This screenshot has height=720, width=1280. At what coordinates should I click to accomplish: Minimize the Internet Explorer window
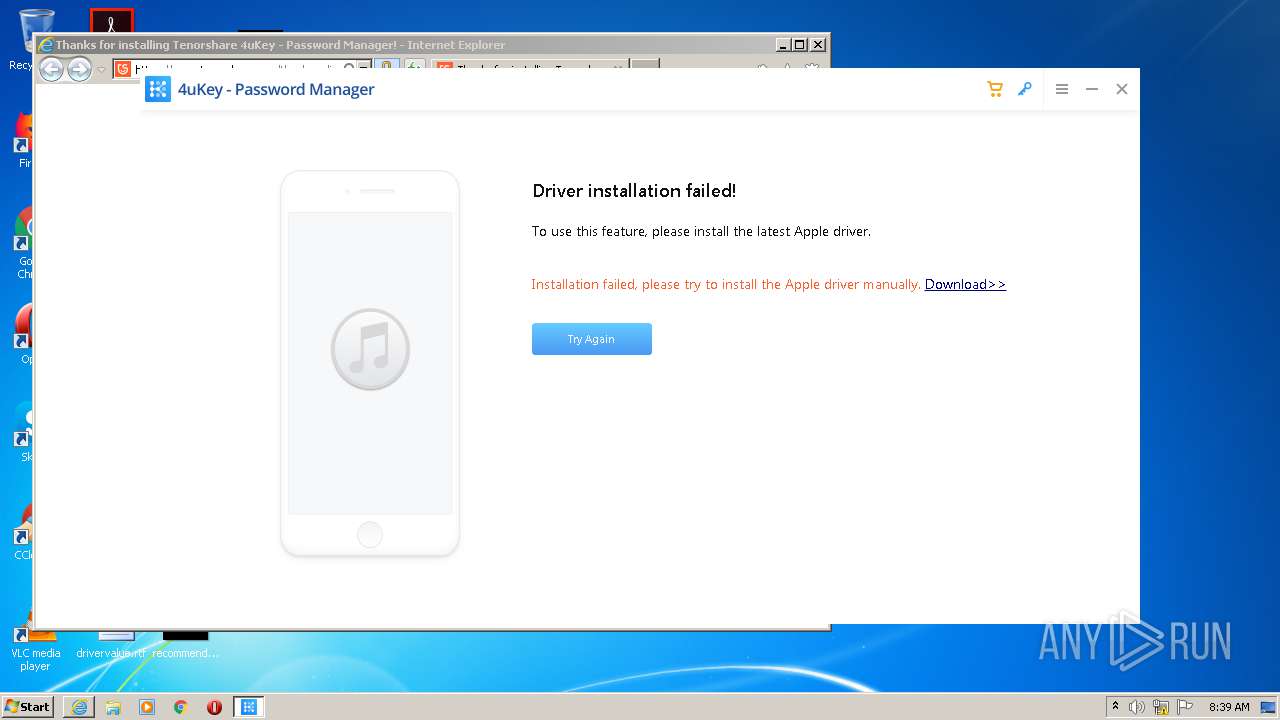(x=783, y=45)
